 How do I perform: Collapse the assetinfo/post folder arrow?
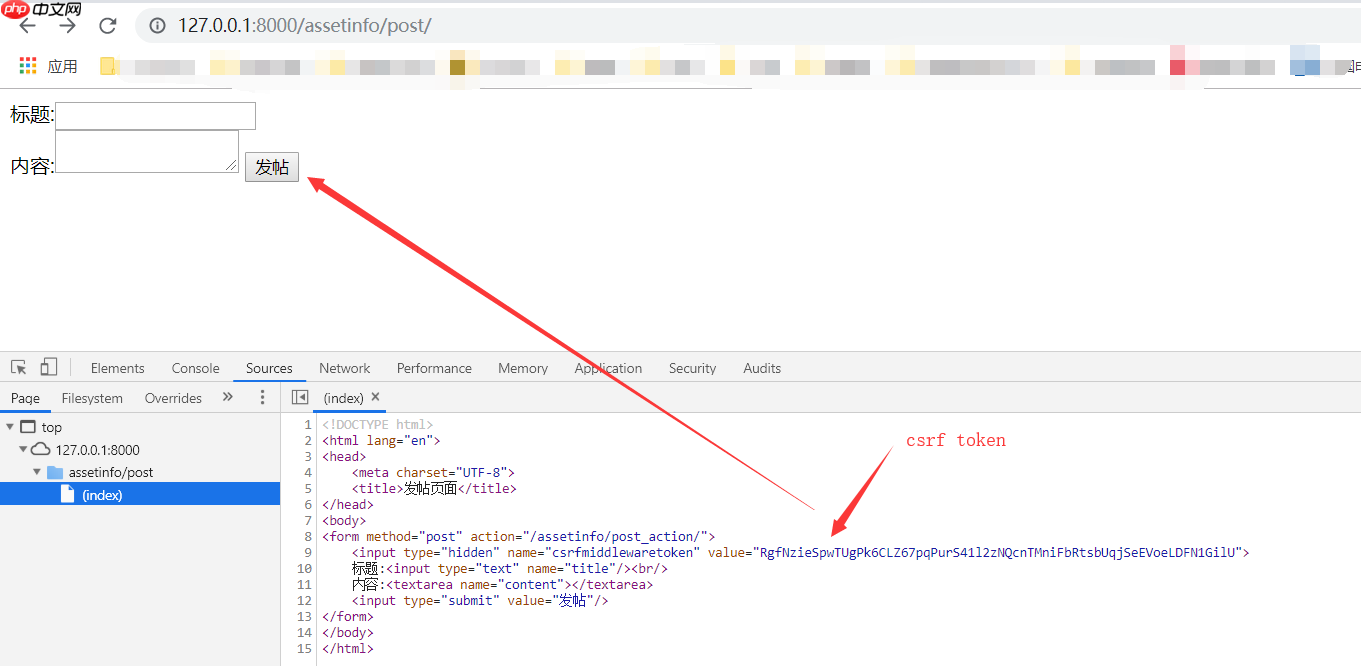coord(37,472)
